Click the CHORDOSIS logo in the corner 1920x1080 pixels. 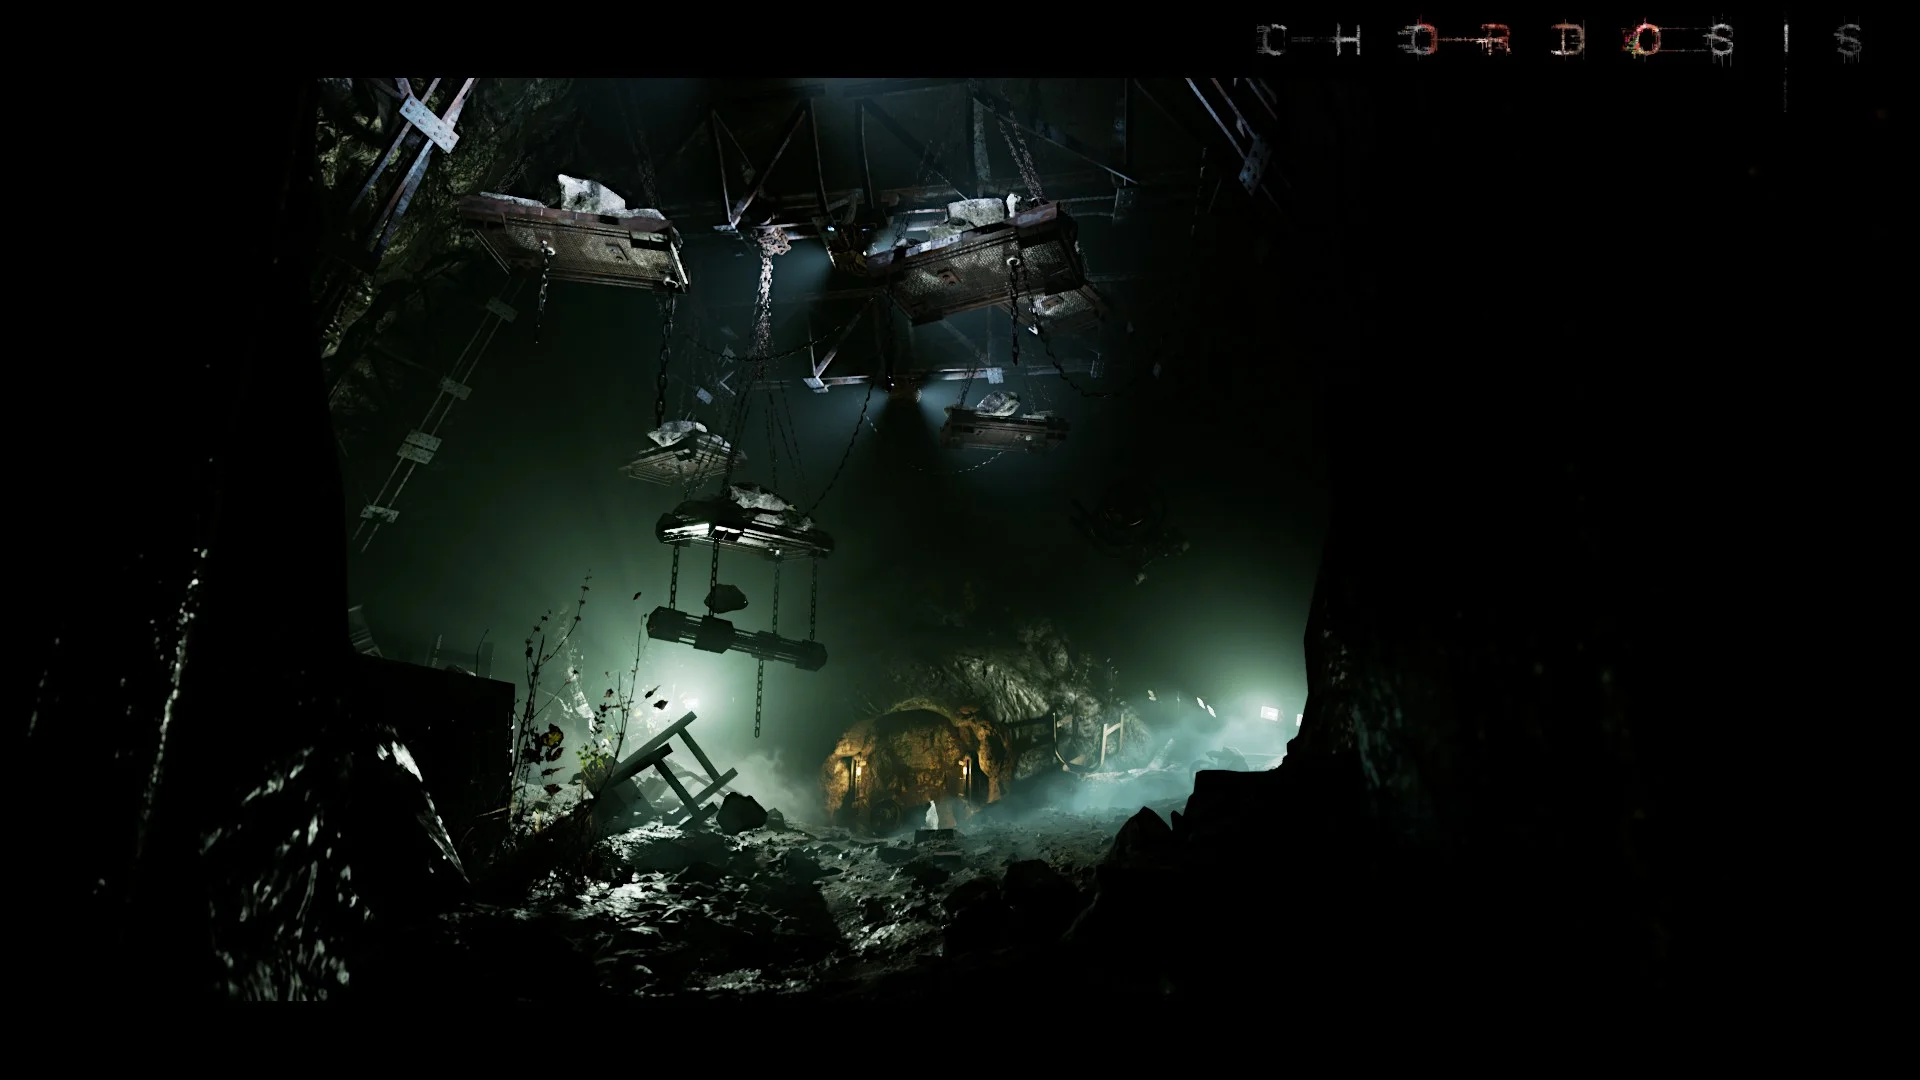coord(1560,41)
